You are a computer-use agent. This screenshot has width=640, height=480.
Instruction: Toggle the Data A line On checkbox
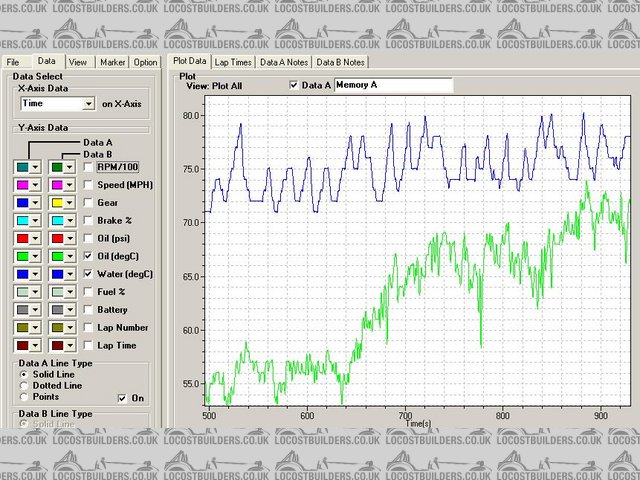click(x=122, y=397)
